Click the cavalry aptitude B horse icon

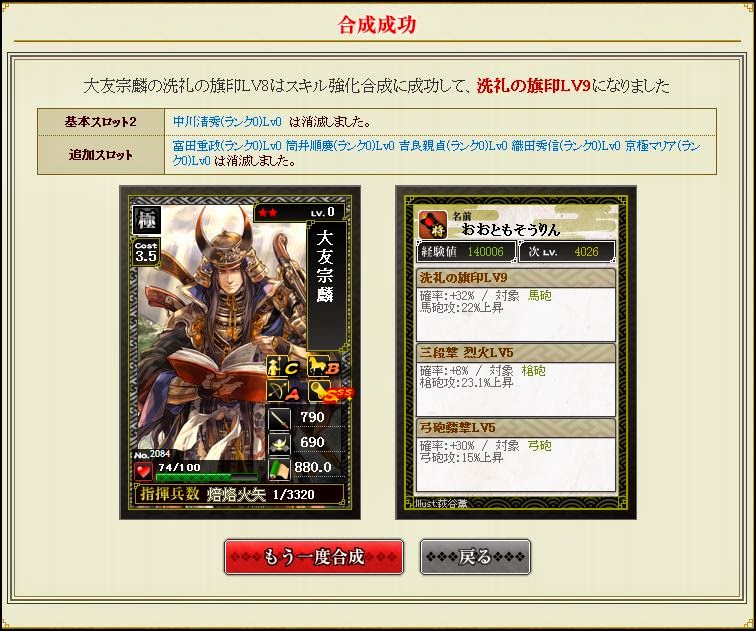pyautogui.click(x=323, y=367)
